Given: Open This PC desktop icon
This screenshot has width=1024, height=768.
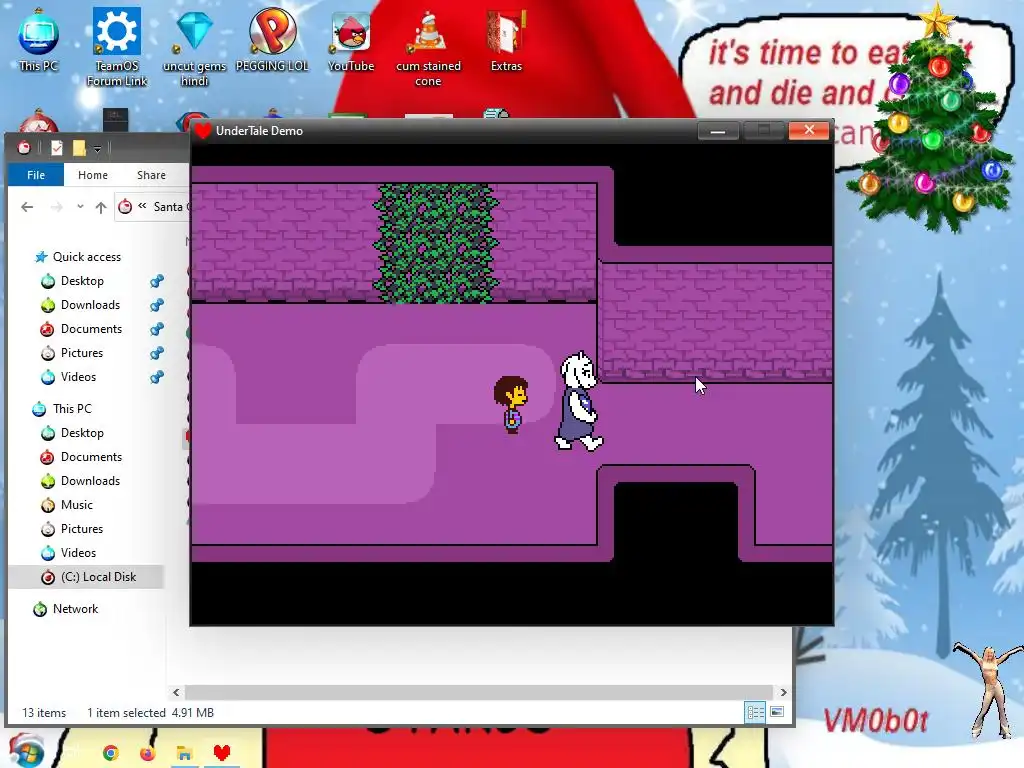Looking at the screenshot, I should [39, 39].
